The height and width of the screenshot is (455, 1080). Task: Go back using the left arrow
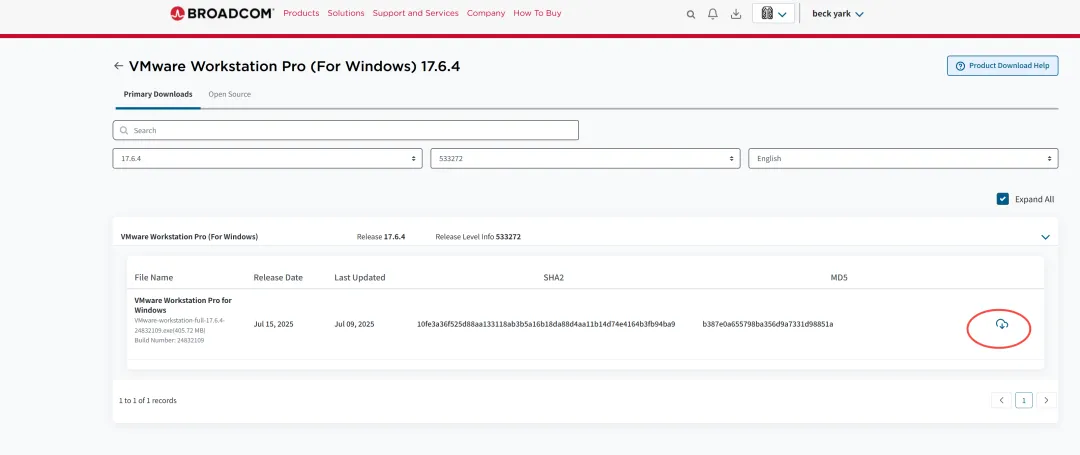coord(118,66)
